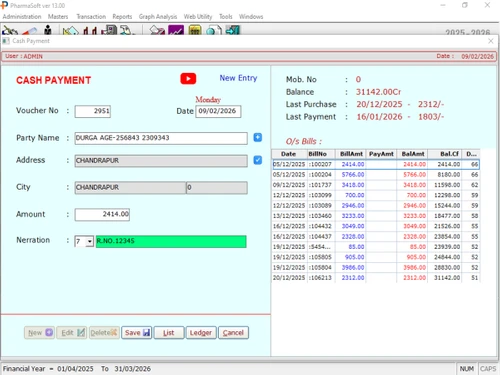Click the Save button

[x=137, y=333]
